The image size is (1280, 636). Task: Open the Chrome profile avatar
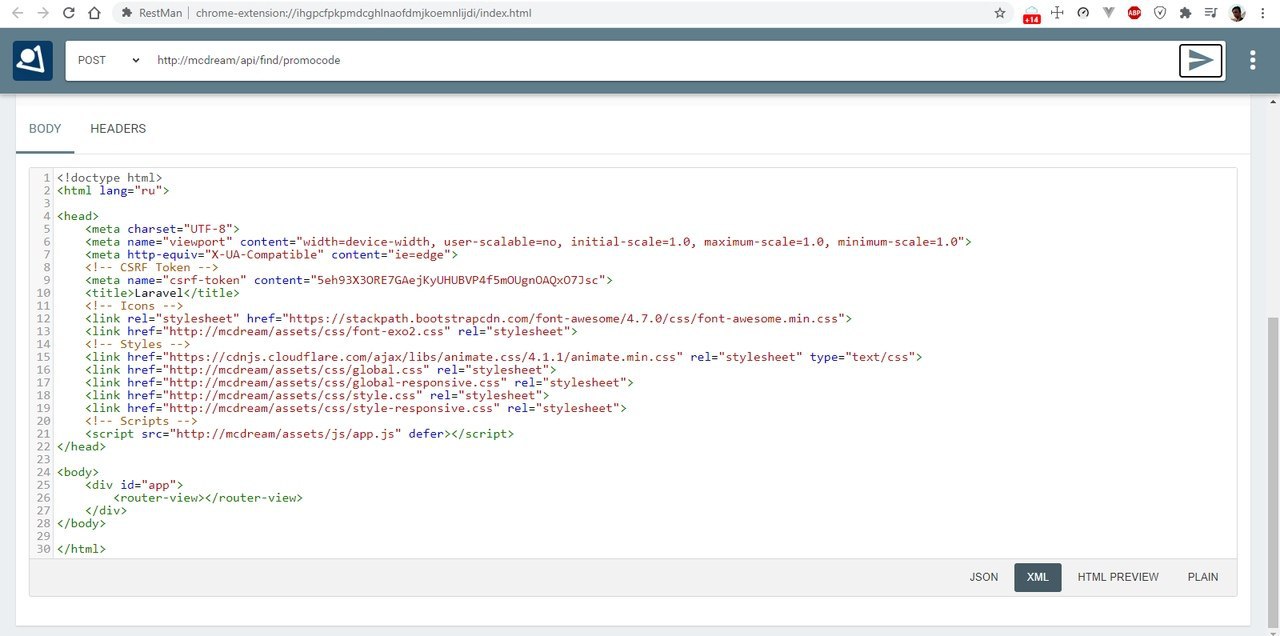pyautogui.click(x=1237, y=13)
